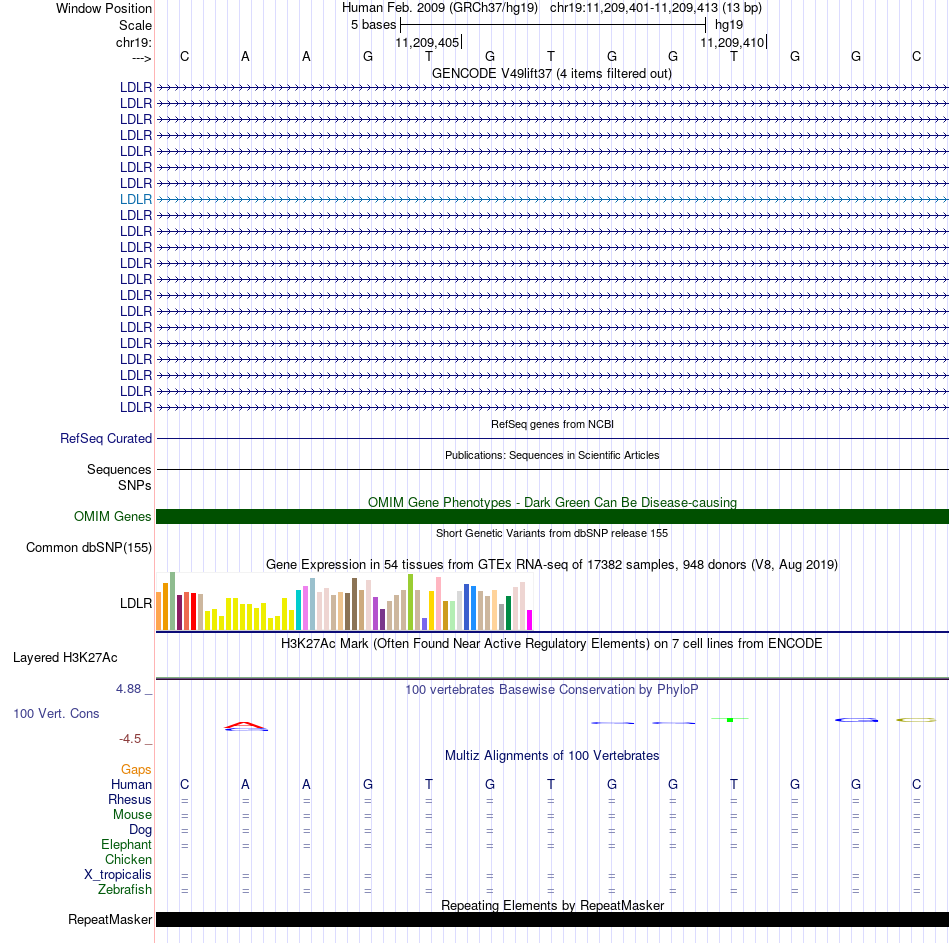Viewport: 950px width, 943px height.
Task: Open the H3K27Ac Mark ENCODE track title
Action: (551, 644)
